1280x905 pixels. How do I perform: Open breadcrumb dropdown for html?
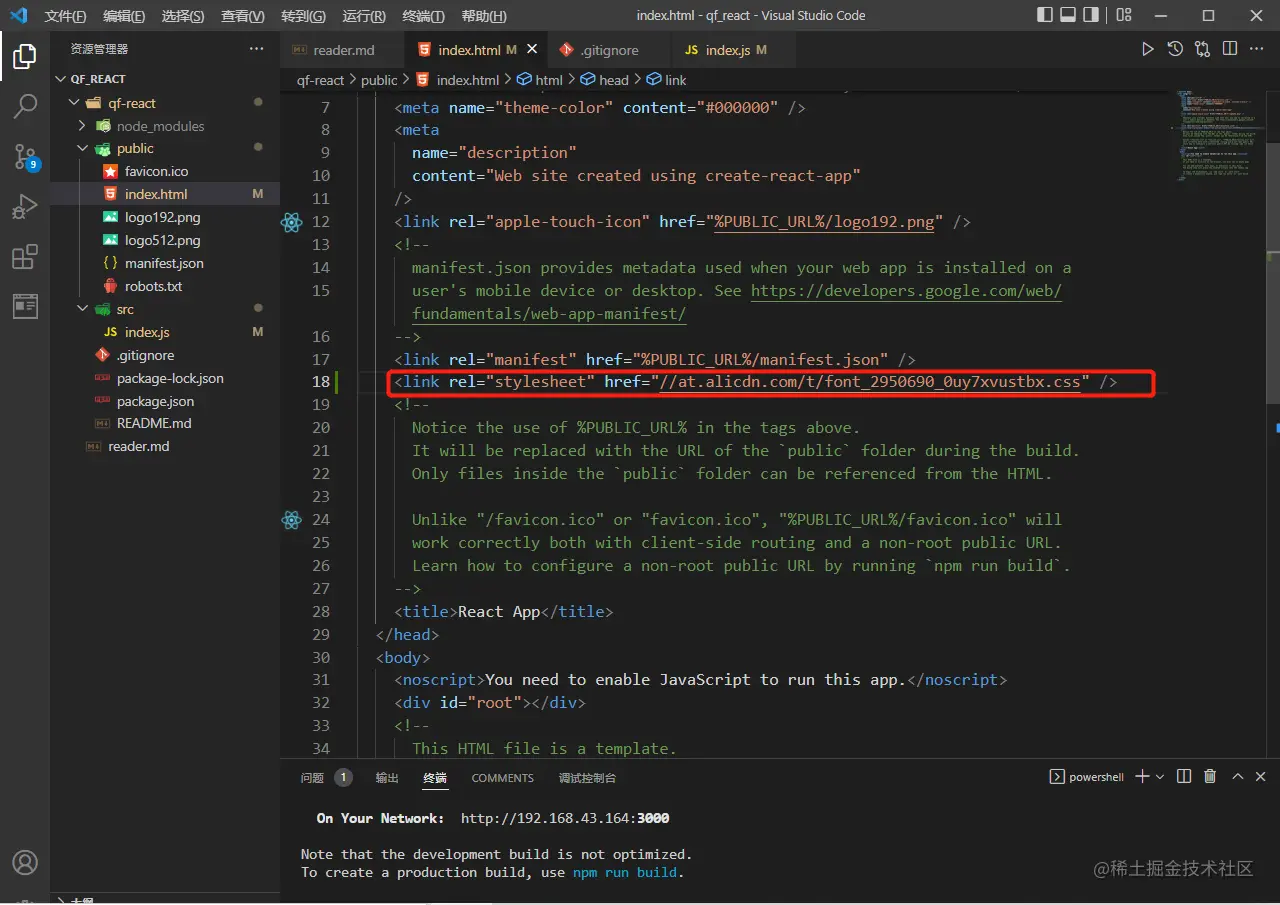(x=539, y=80)
